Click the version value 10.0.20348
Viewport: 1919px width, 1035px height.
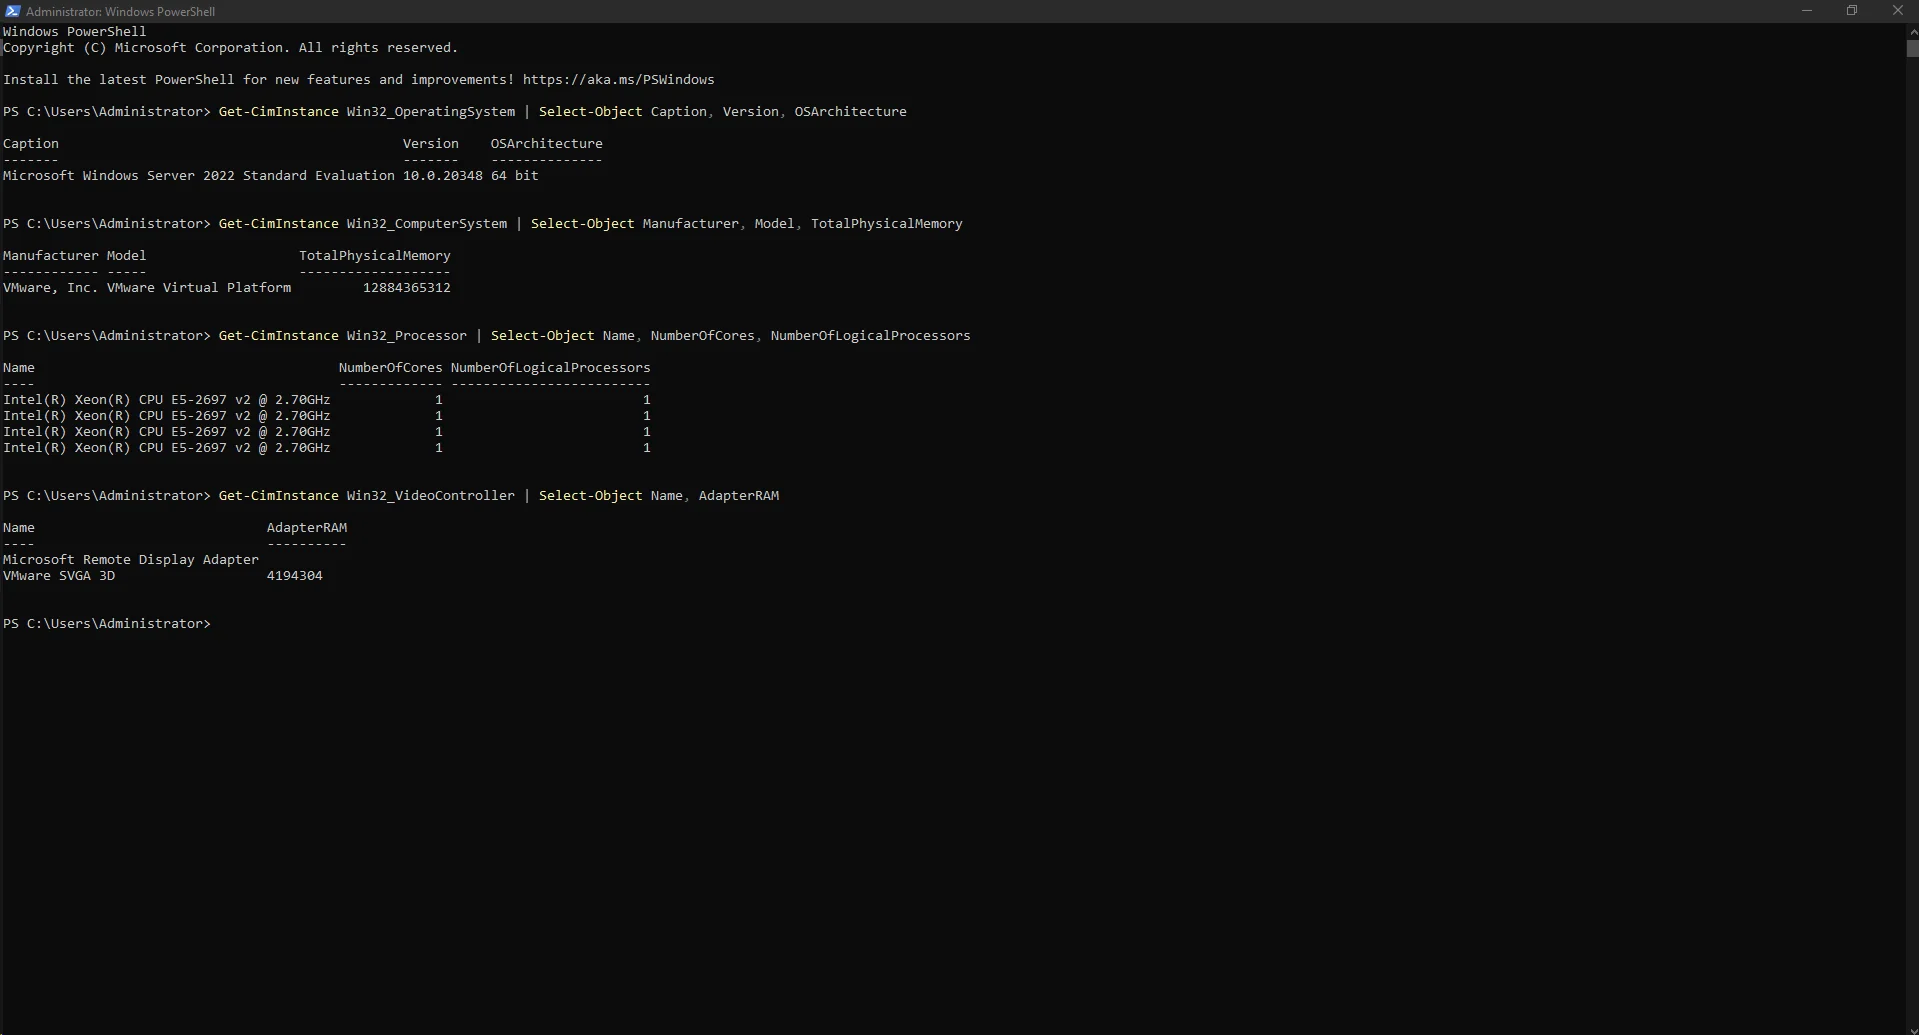442,175
